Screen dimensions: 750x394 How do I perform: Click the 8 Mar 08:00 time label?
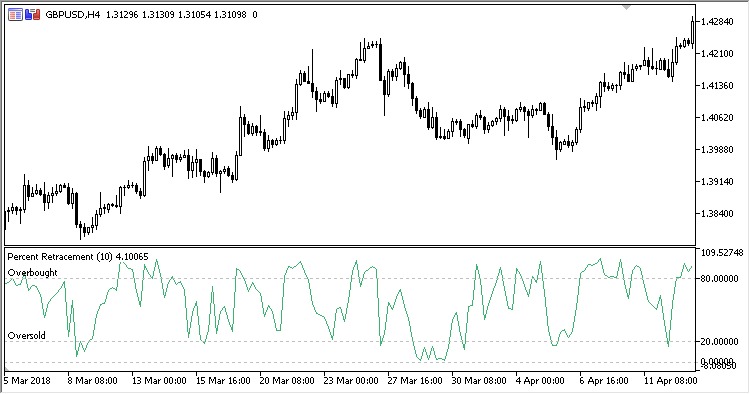tap(93, 381)
